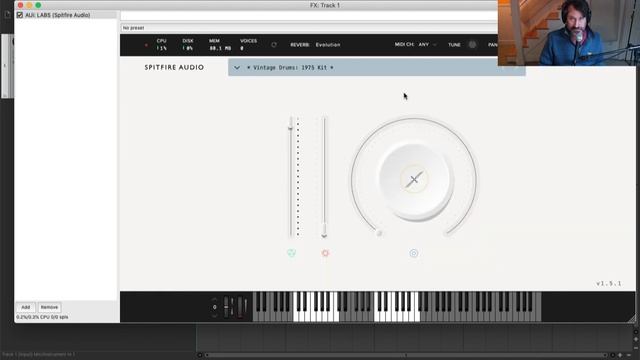The height and width of the screenshot is (360, 640).
Task: Click the TUNE knob
Action: pyautogui.click(x=472, y=44)
